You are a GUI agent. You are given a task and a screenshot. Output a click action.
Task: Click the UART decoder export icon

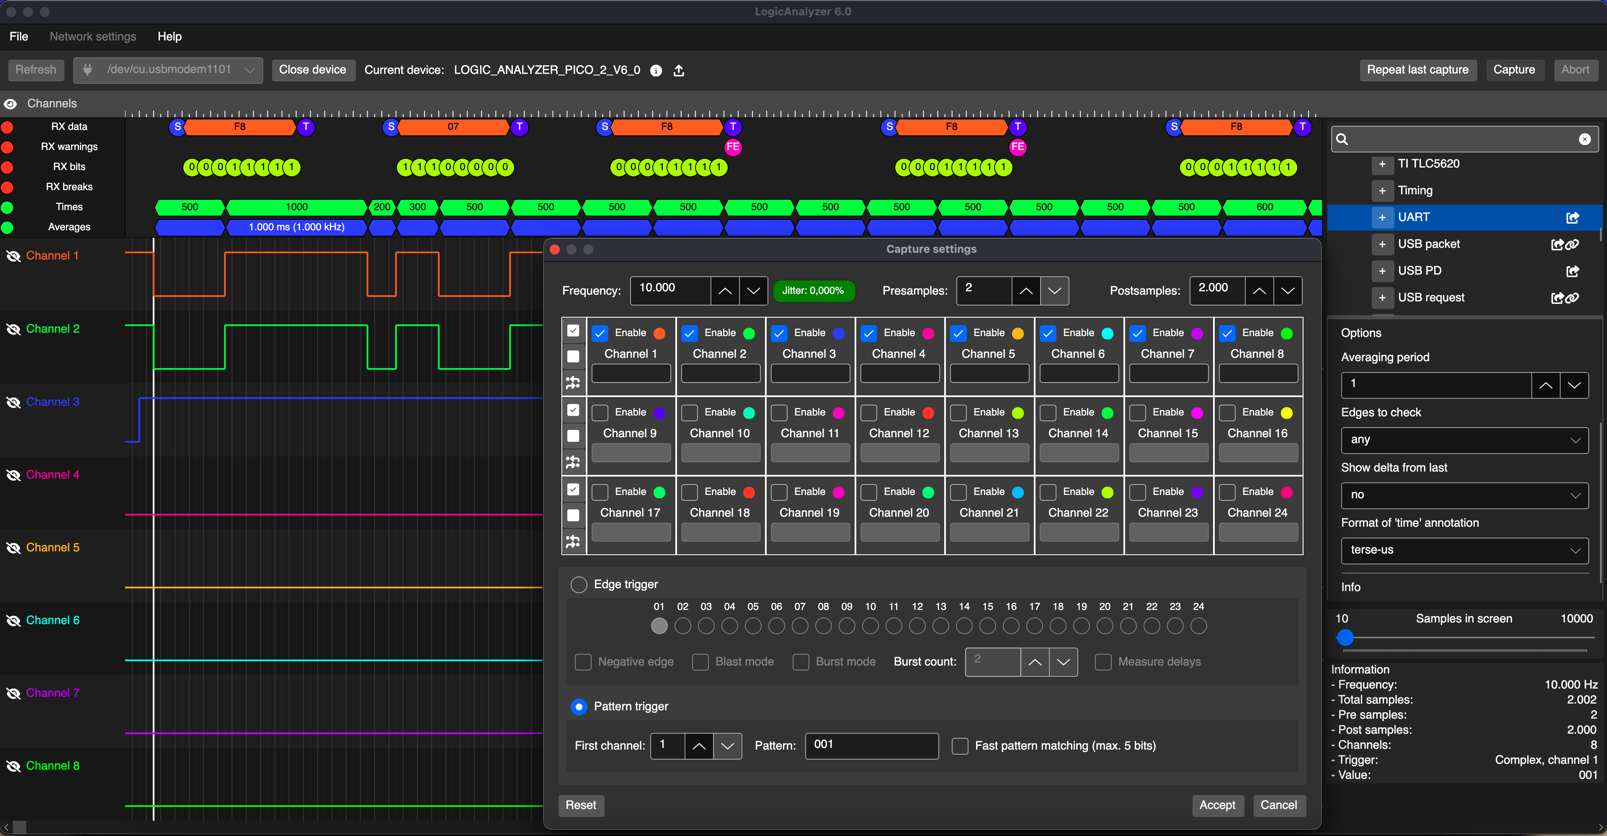1572,218
